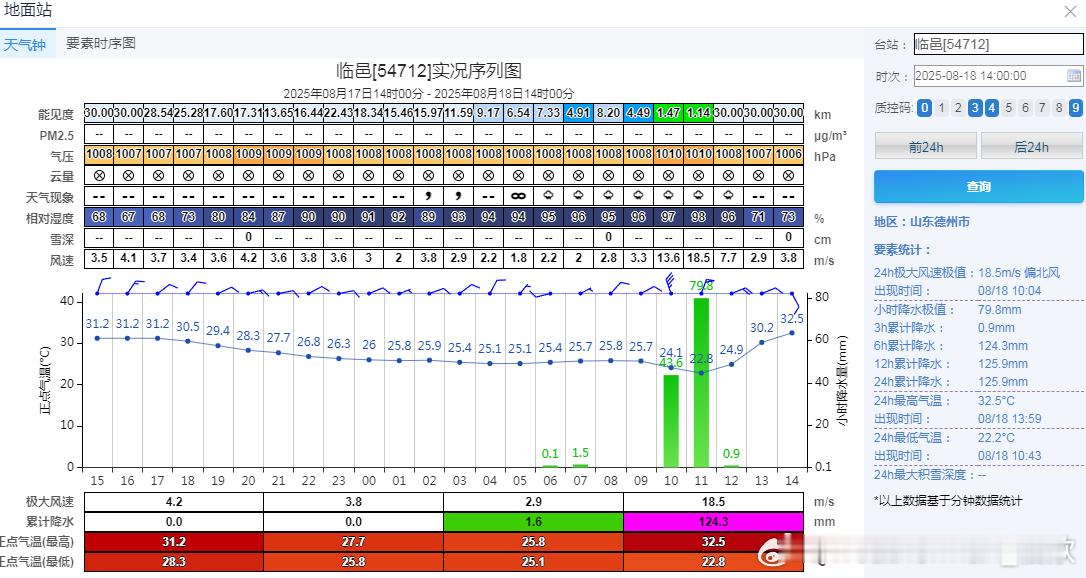The image size is (1086, 578).
Task: Click the 1.5 rainfall bar at hour 07
Action: click(x=580, y=465)
